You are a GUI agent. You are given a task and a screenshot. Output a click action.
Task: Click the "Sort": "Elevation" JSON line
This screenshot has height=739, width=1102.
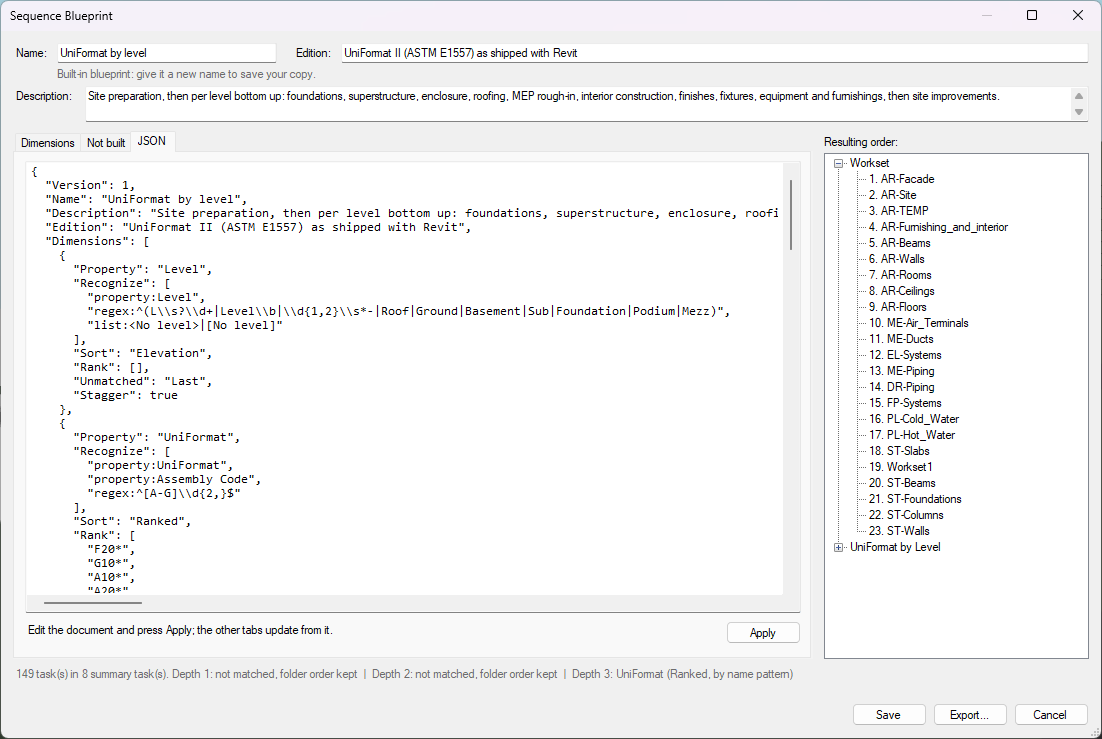[x=143, y=353]
